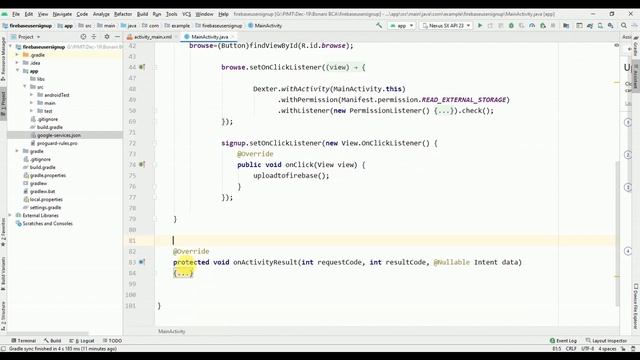Toggle the Resource Manager side button

[x=3, y=58]
